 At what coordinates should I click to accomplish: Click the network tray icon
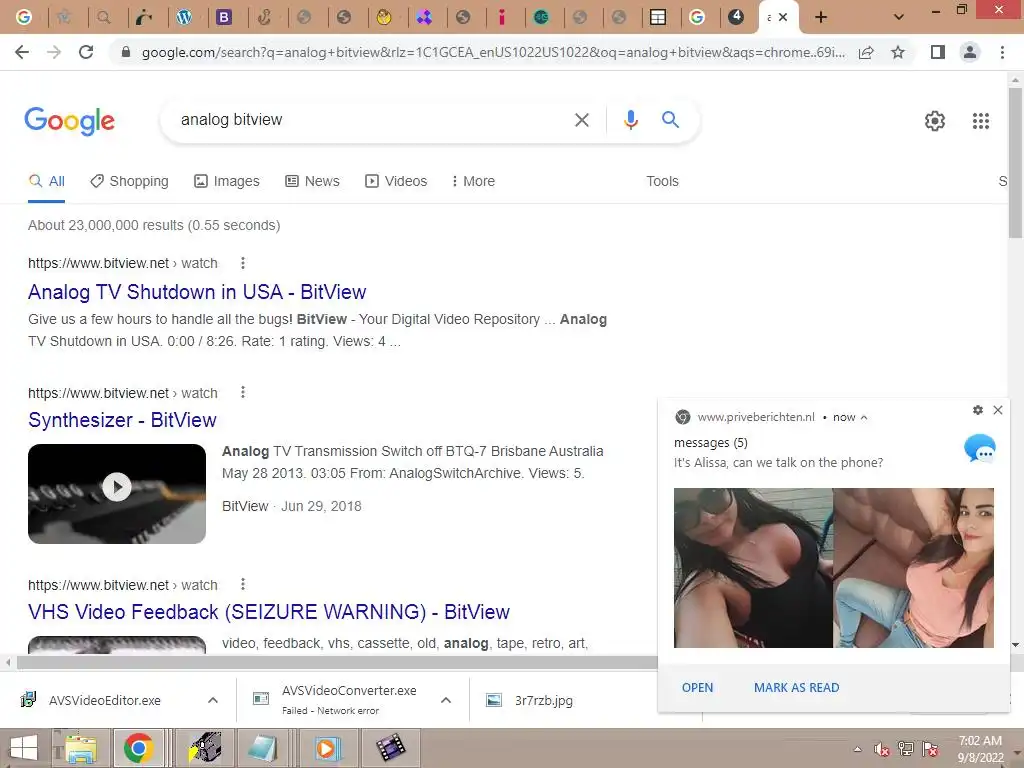point(906,749)
